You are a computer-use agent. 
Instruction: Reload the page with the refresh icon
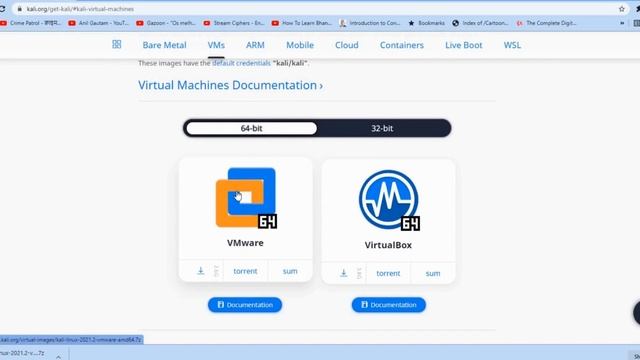pos(2,9)
